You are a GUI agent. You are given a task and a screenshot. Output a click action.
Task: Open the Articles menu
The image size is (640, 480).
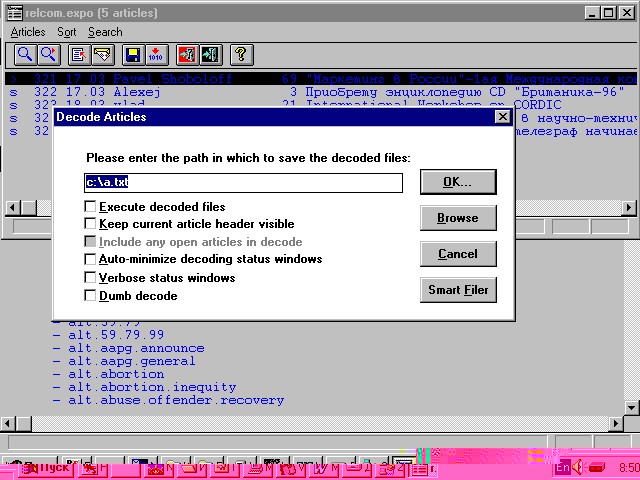click(28, 32)
